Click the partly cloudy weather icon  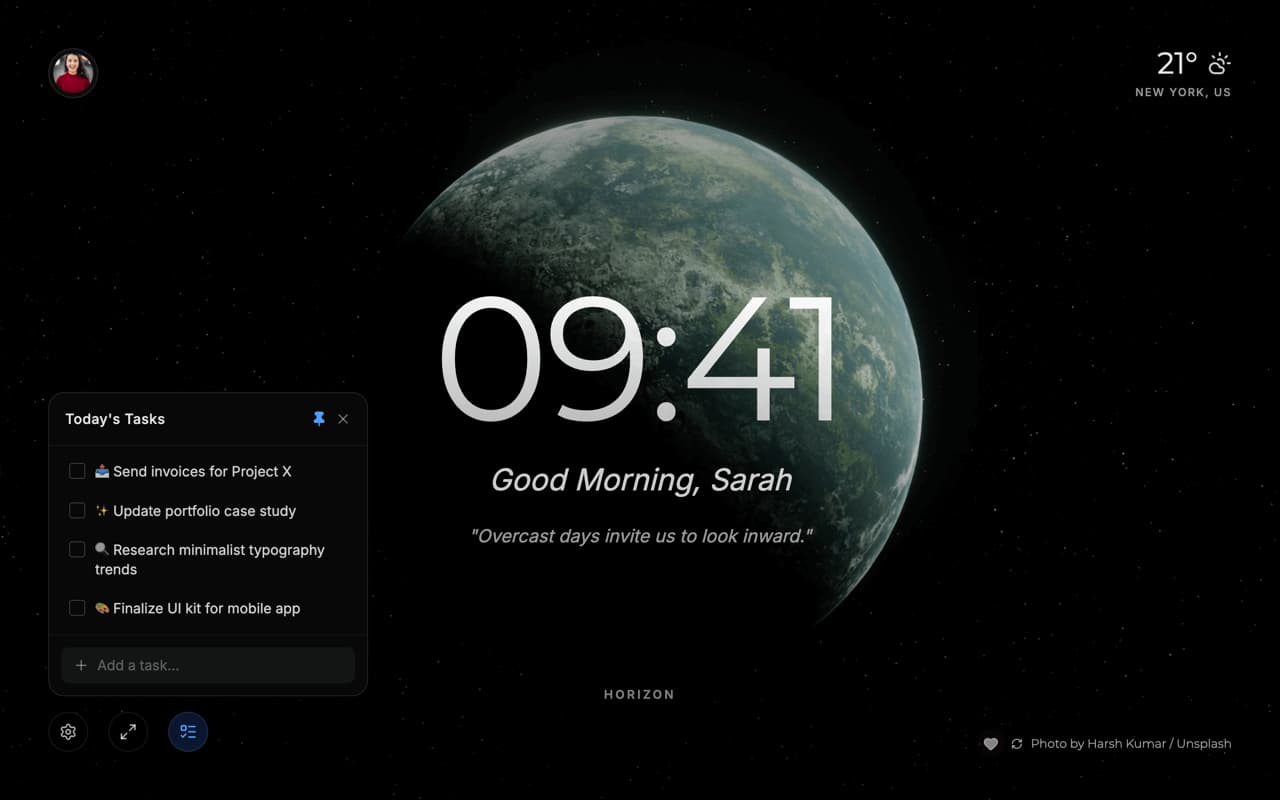tap(1219, 64)
